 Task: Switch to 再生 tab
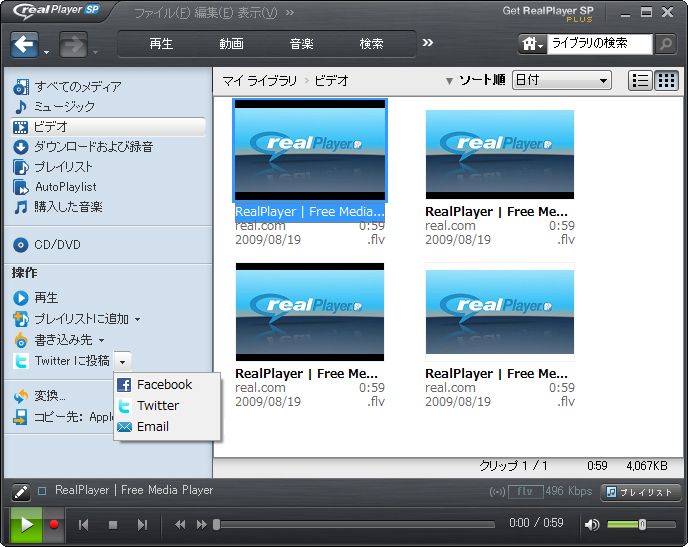161,43
